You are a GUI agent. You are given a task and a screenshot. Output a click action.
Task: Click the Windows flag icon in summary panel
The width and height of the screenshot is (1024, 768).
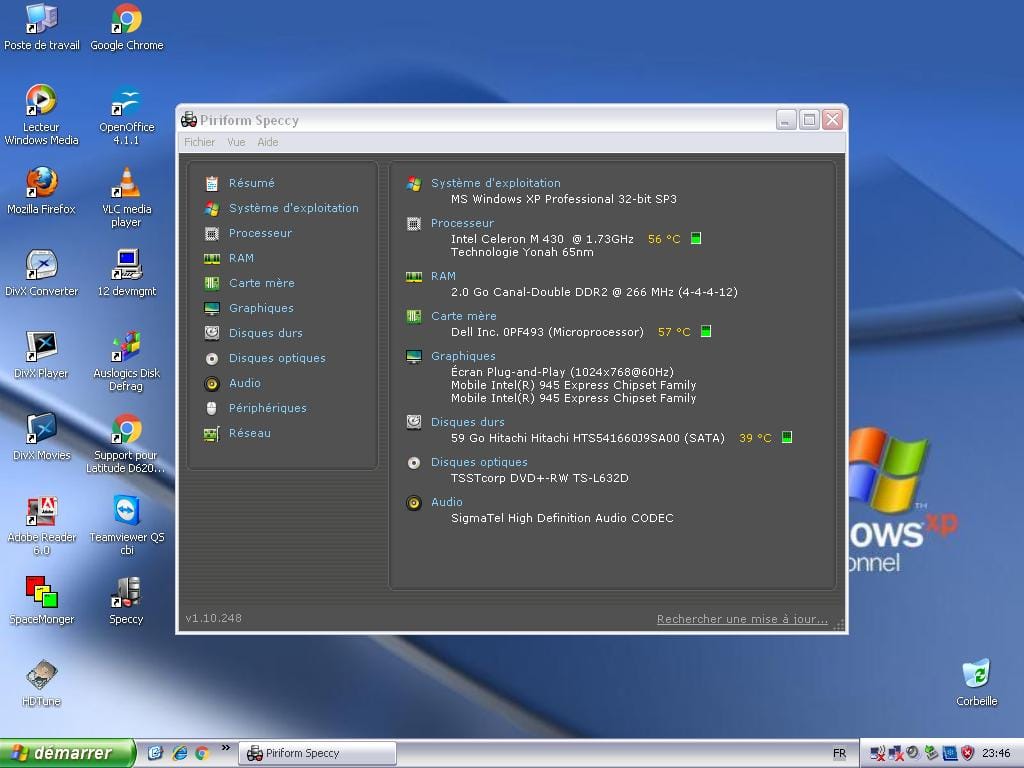413,184
